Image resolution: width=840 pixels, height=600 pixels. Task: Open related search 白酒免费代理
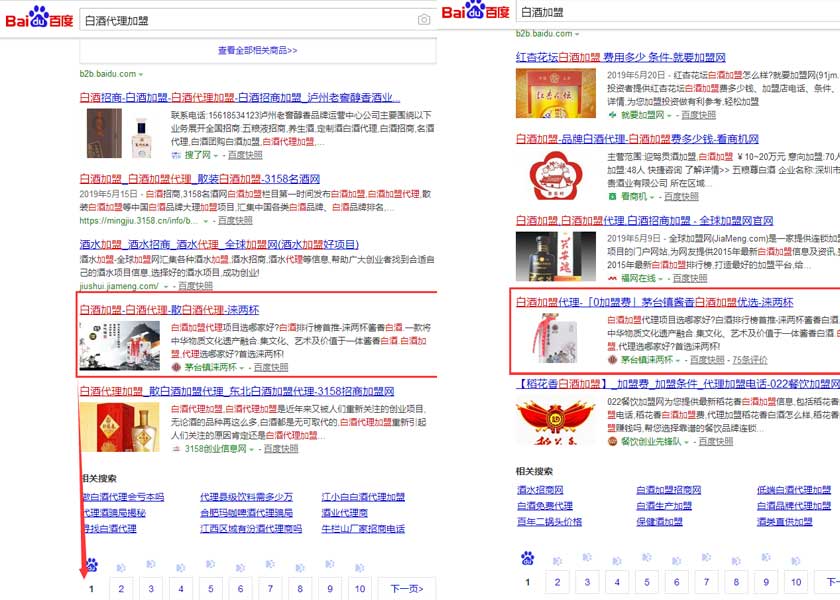tap(545, 506)
